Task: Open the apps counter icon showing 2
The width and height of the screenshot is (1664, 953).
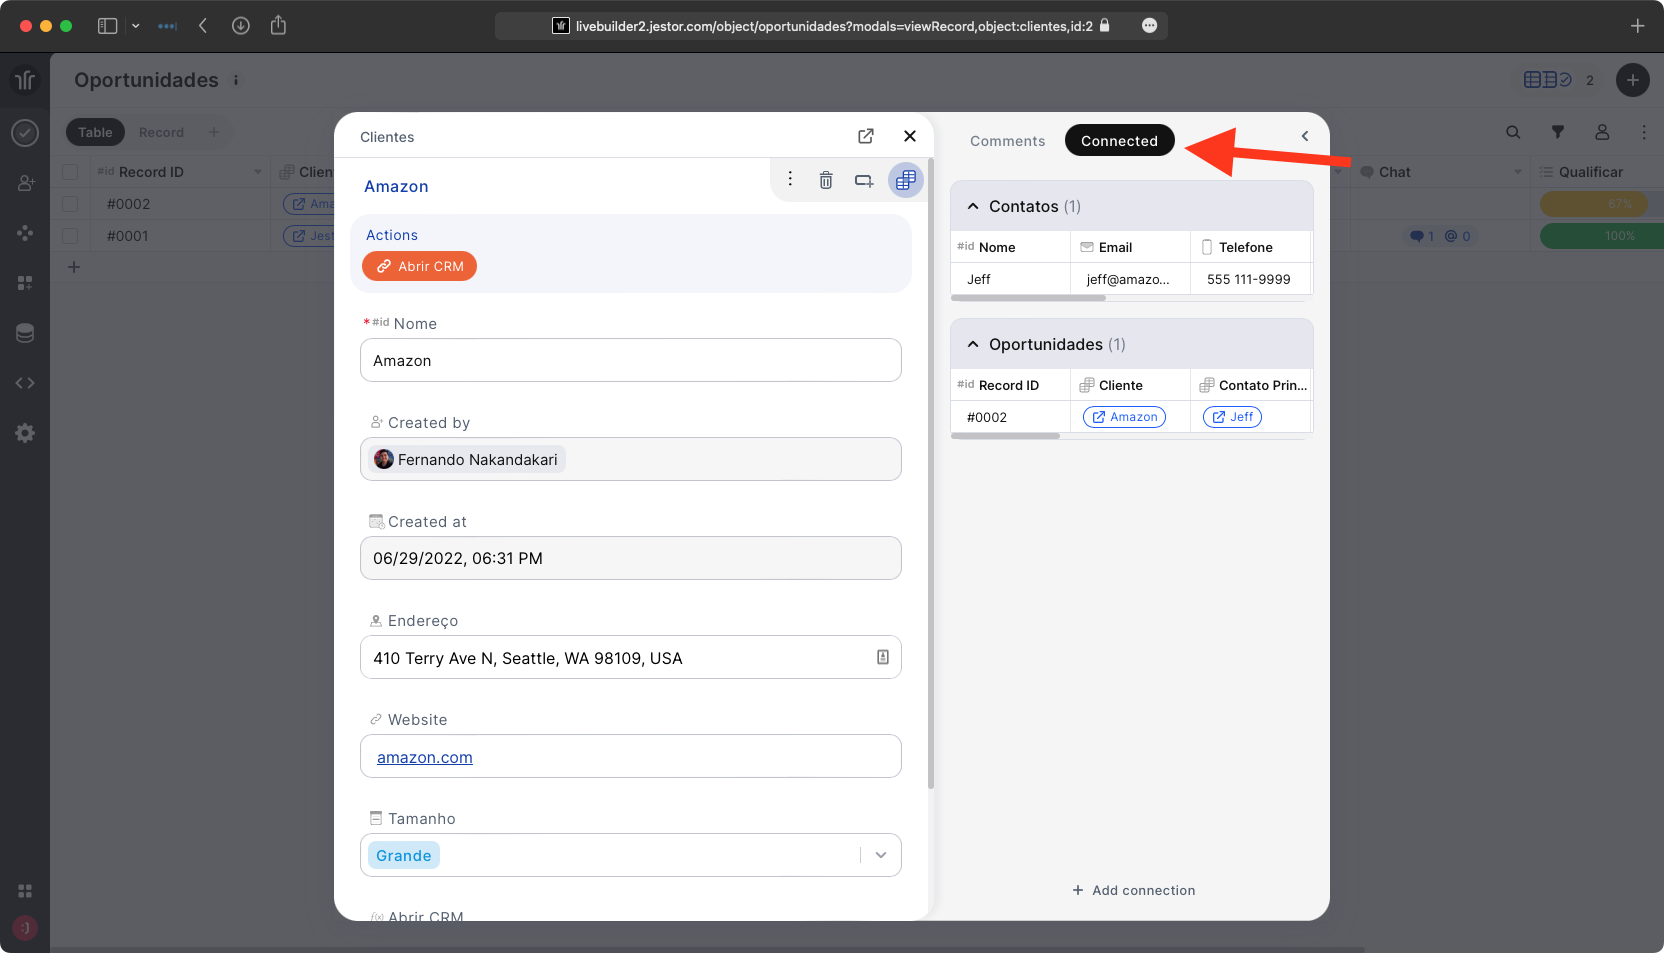Action: point(1558,80)
